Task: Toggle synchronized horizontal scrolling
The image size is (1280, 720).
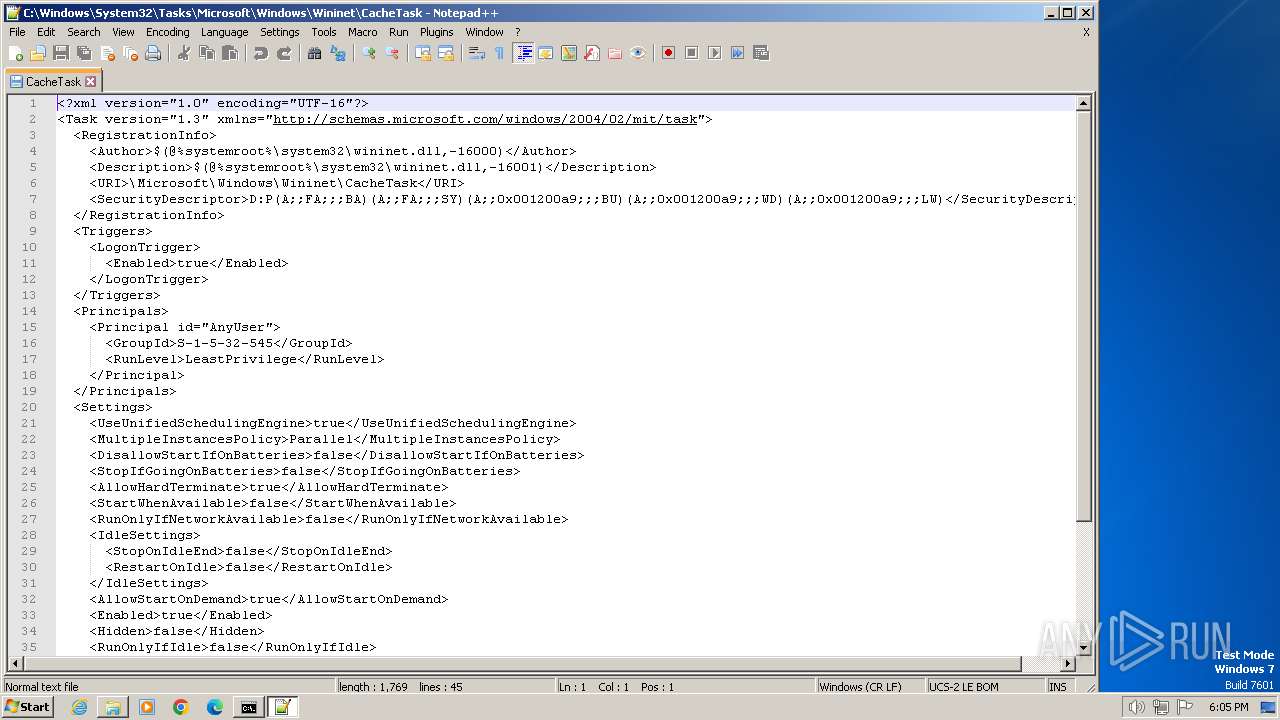Action: click(446, 53)
